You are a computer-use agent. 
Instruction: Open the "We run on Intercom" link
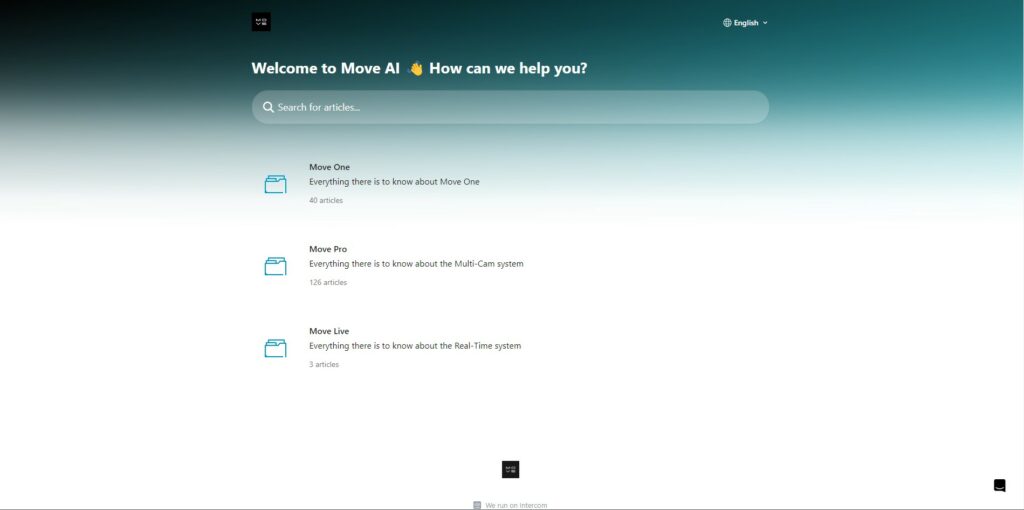click(510, 505)
